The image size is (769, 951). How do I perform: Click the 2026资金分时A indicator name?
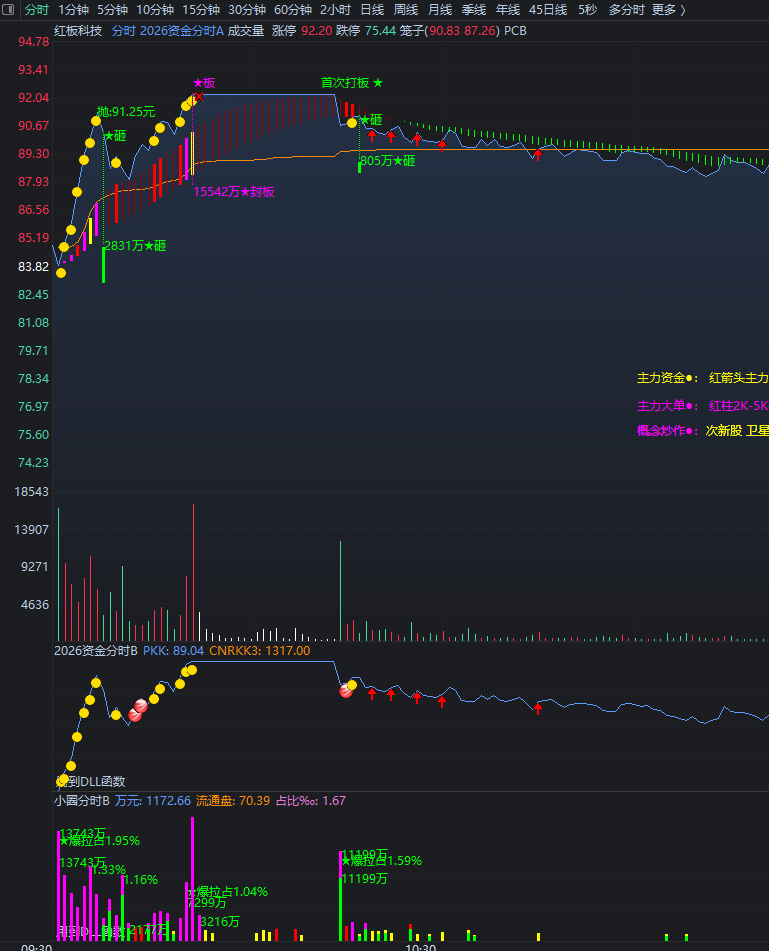click(182, 31)
